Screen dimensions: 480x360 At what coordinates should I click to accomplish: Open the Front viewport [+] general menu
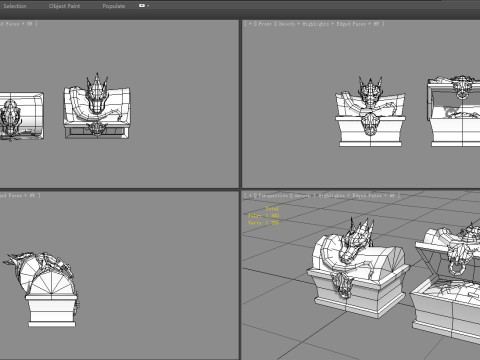[250, 24]
